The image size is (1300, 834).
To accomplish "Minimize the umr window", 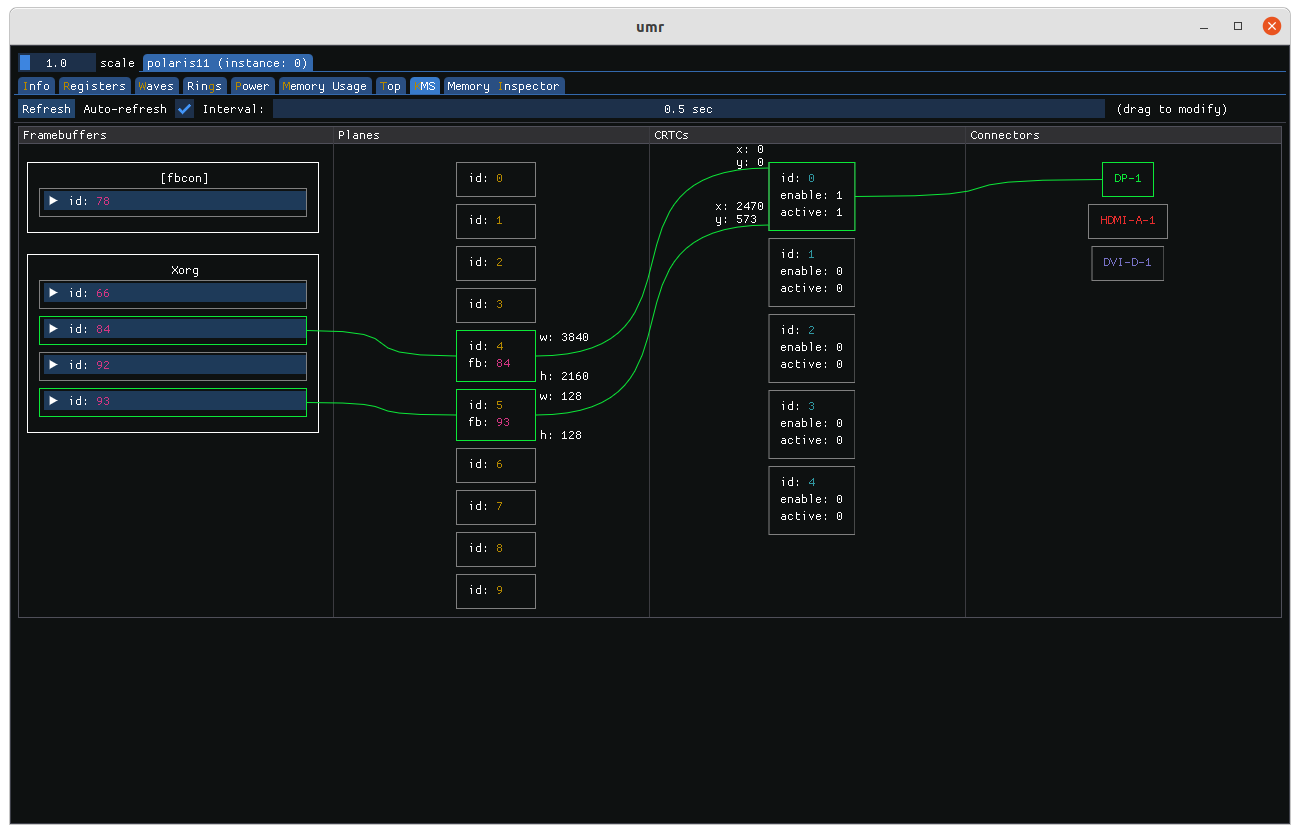I will coord(1206,26).
